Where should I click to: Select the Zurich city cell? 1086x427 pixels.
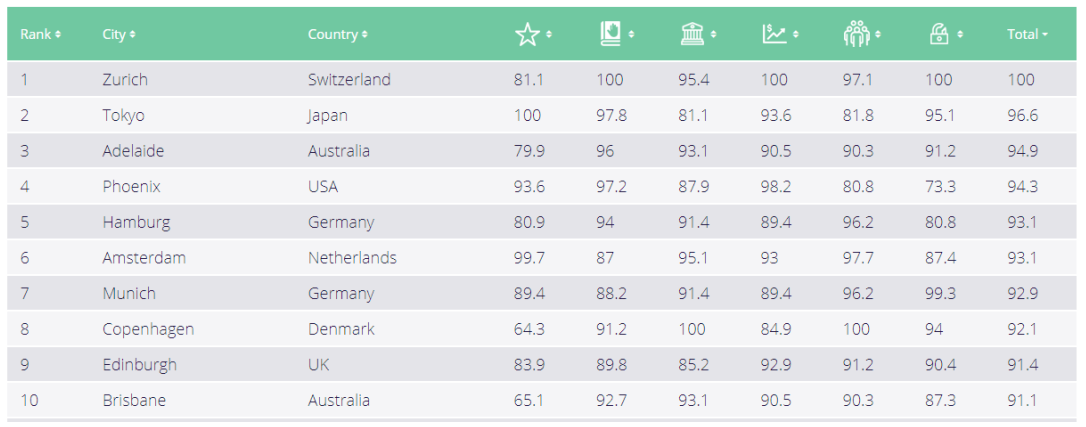[125, 79]
